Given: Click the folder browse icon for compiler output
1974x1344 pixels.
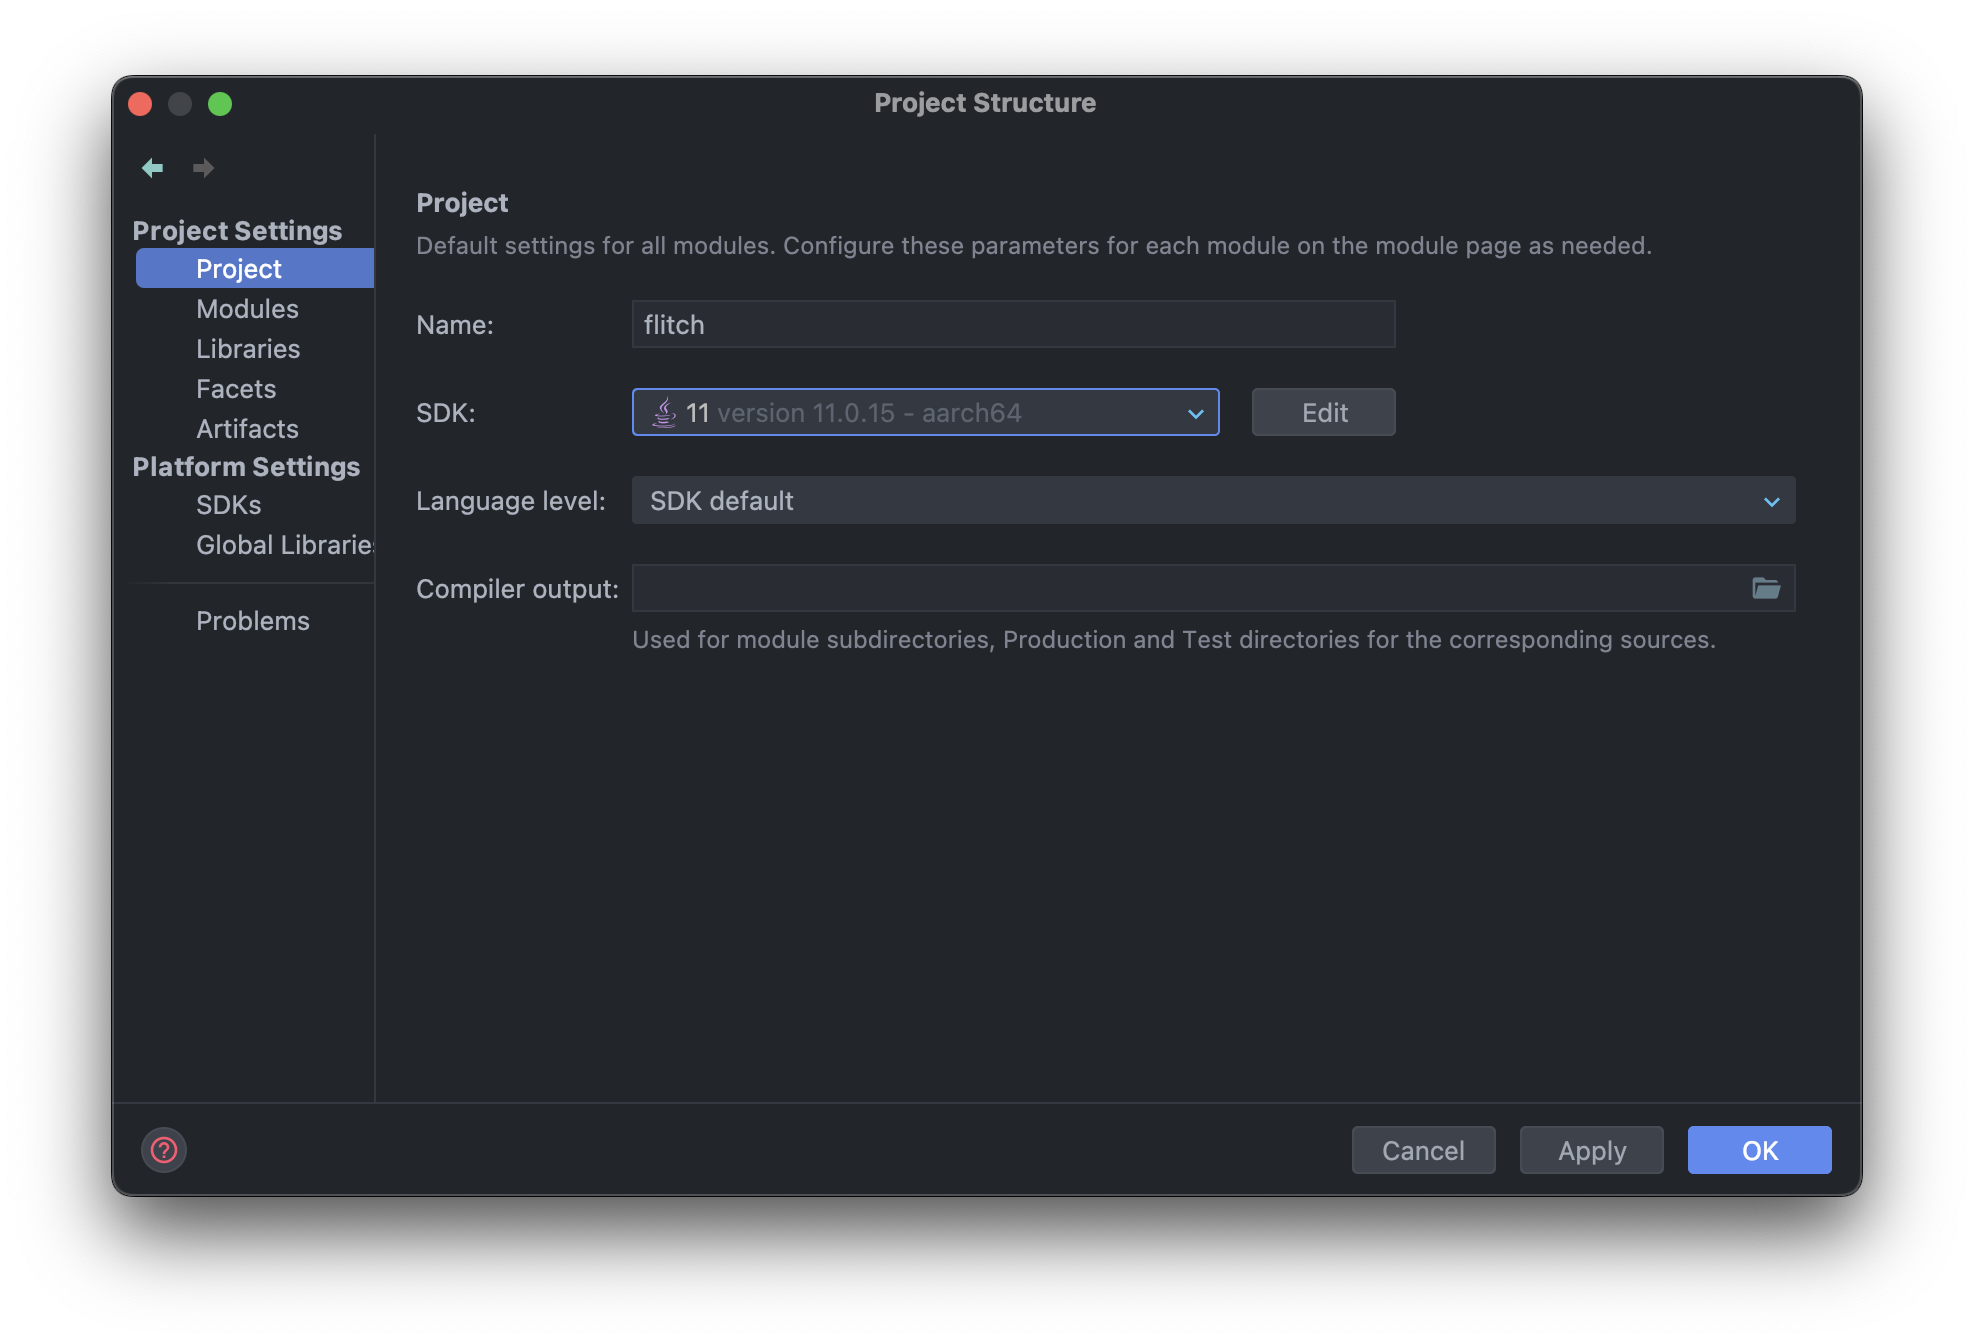Looking at the screenshot, I should coord(1767,588).
